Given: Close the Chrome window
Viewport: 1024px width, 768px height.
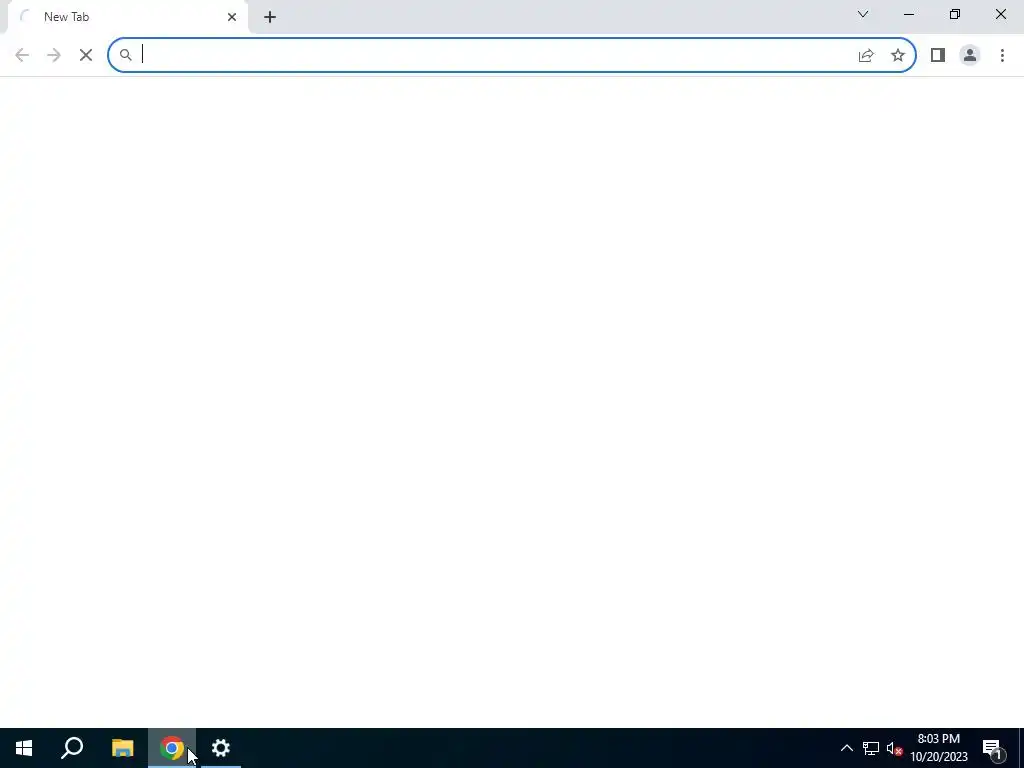Looking at the screenshot, I should [x=1000, y=14].
